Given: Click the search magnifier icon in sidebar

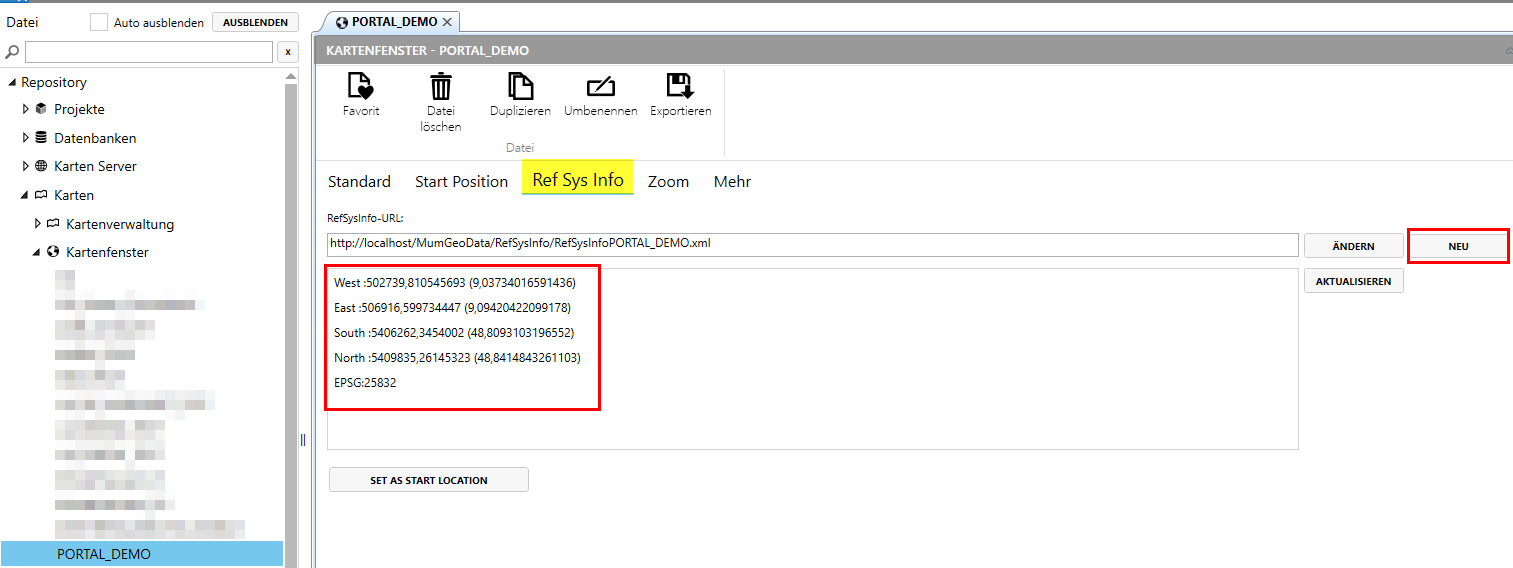Looking at the screenshot, I should click(x=13, y=51).
